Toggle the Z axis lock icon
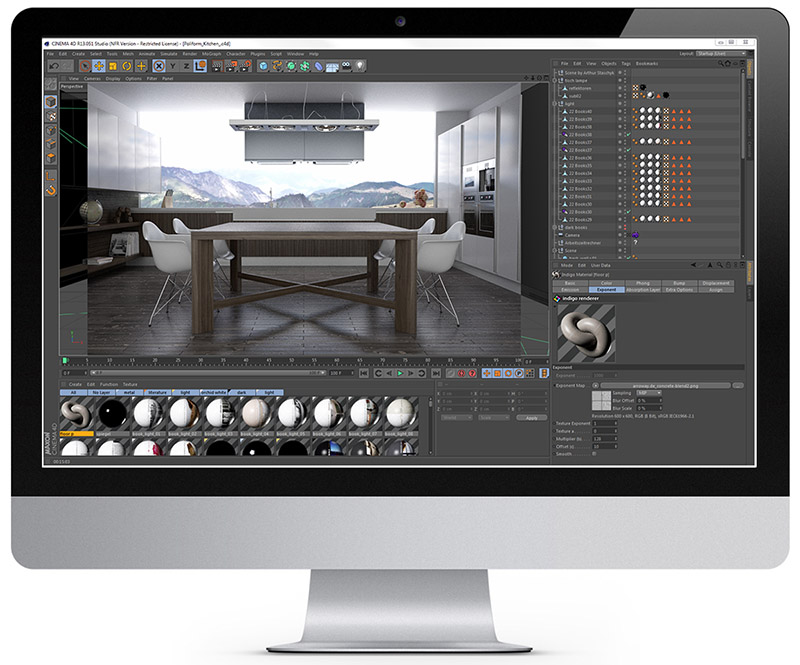The image size is (800, 665). 186,66
